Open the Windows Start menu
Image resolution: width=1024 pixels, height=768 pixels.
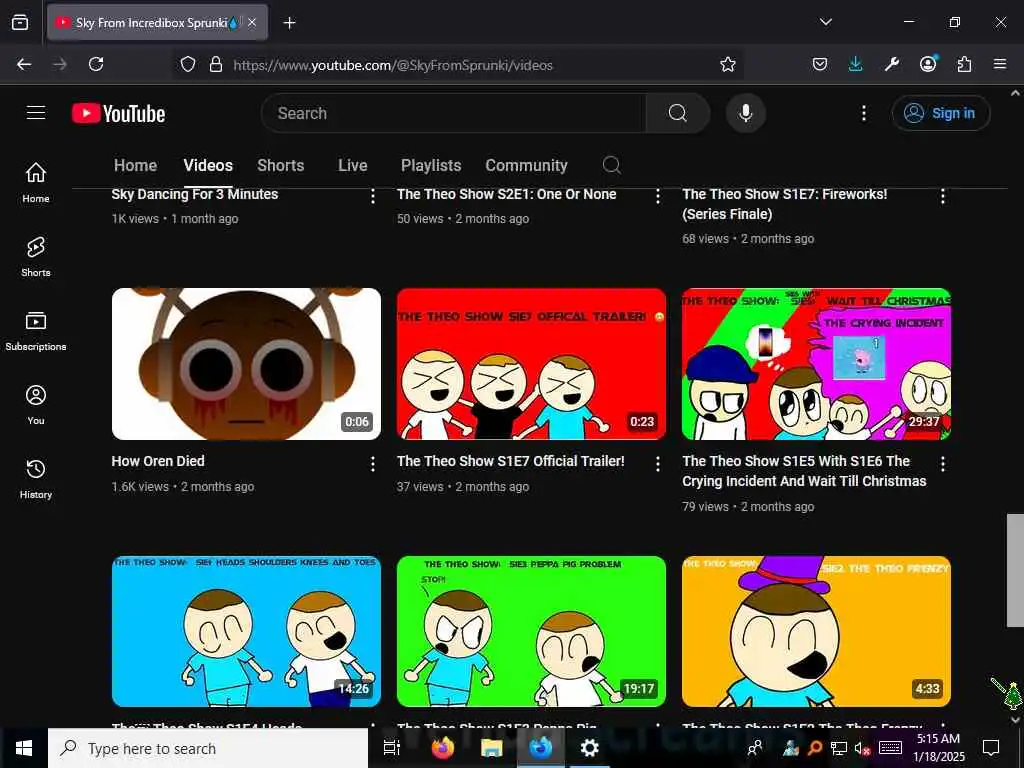point(24,748)
